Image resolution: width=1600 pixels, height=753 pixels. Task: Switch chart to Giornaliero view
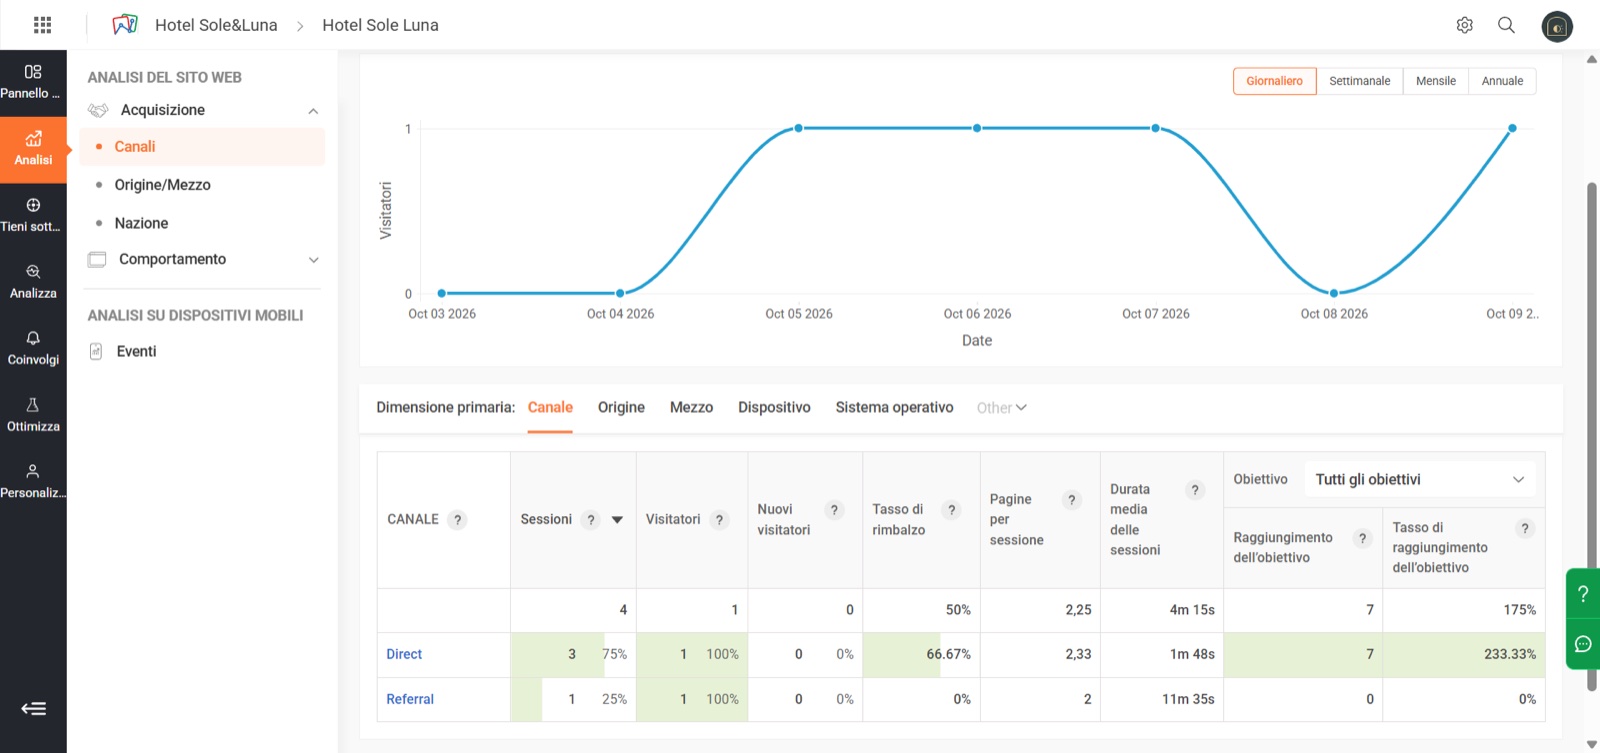[1274, 81]
